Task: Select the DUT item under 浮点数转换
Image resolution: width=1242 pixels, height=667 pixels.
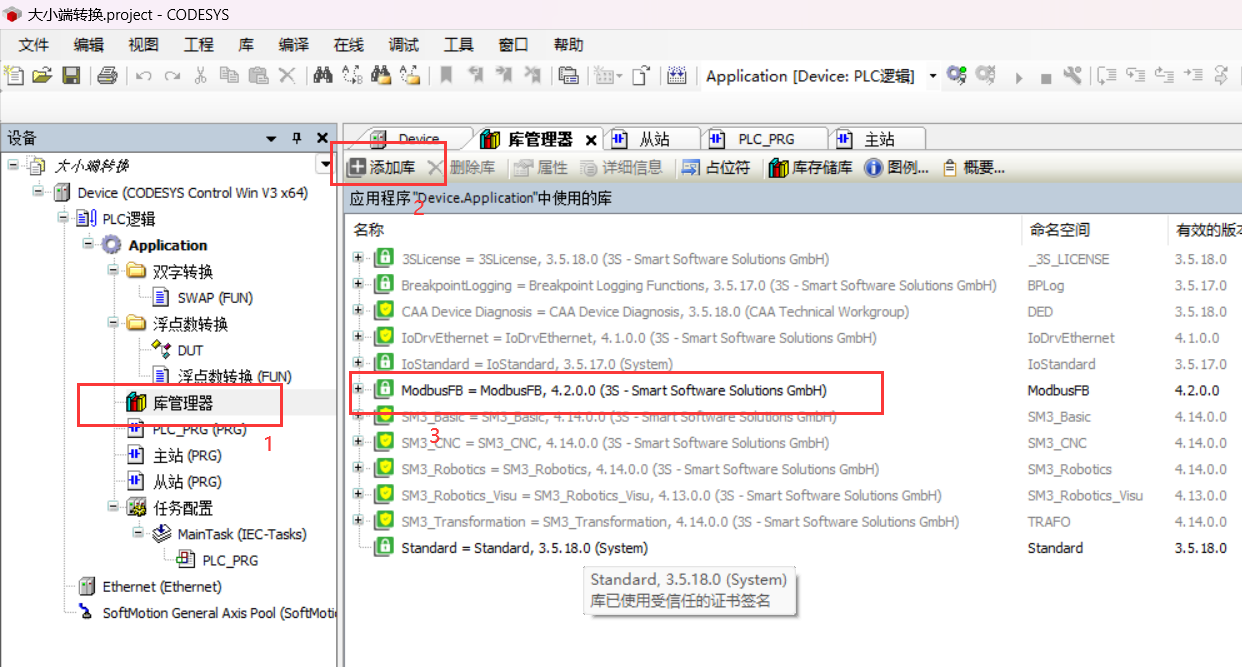Action: point(190,350)
